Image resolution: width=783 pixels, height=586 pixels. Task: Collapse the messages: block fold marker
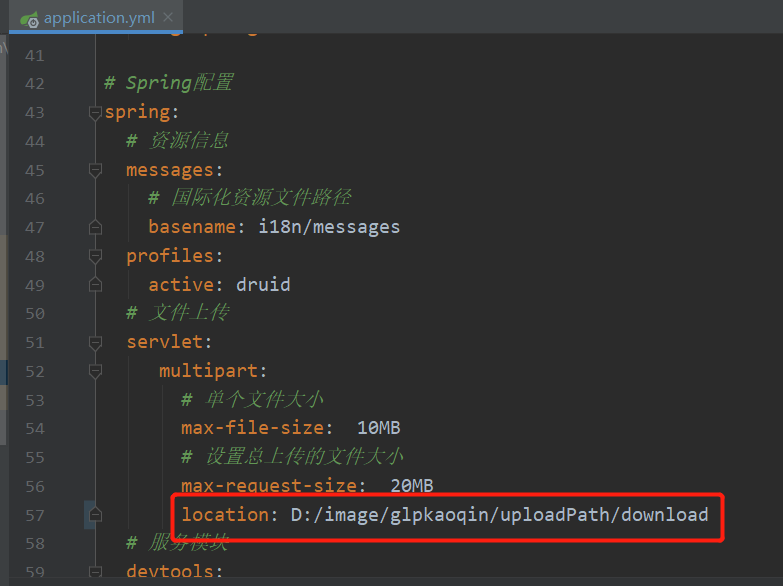coord(95,170)
